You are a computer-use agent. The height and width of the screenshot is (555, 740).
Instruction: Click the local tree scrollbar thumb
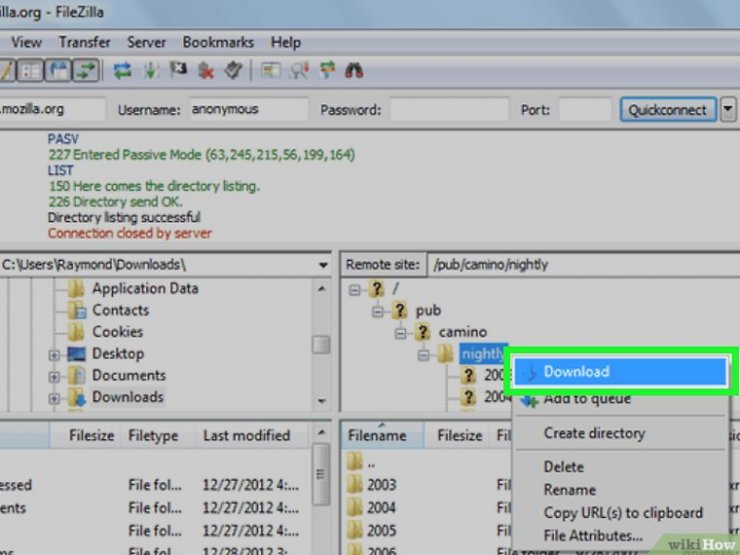click(x=321, y=345)
